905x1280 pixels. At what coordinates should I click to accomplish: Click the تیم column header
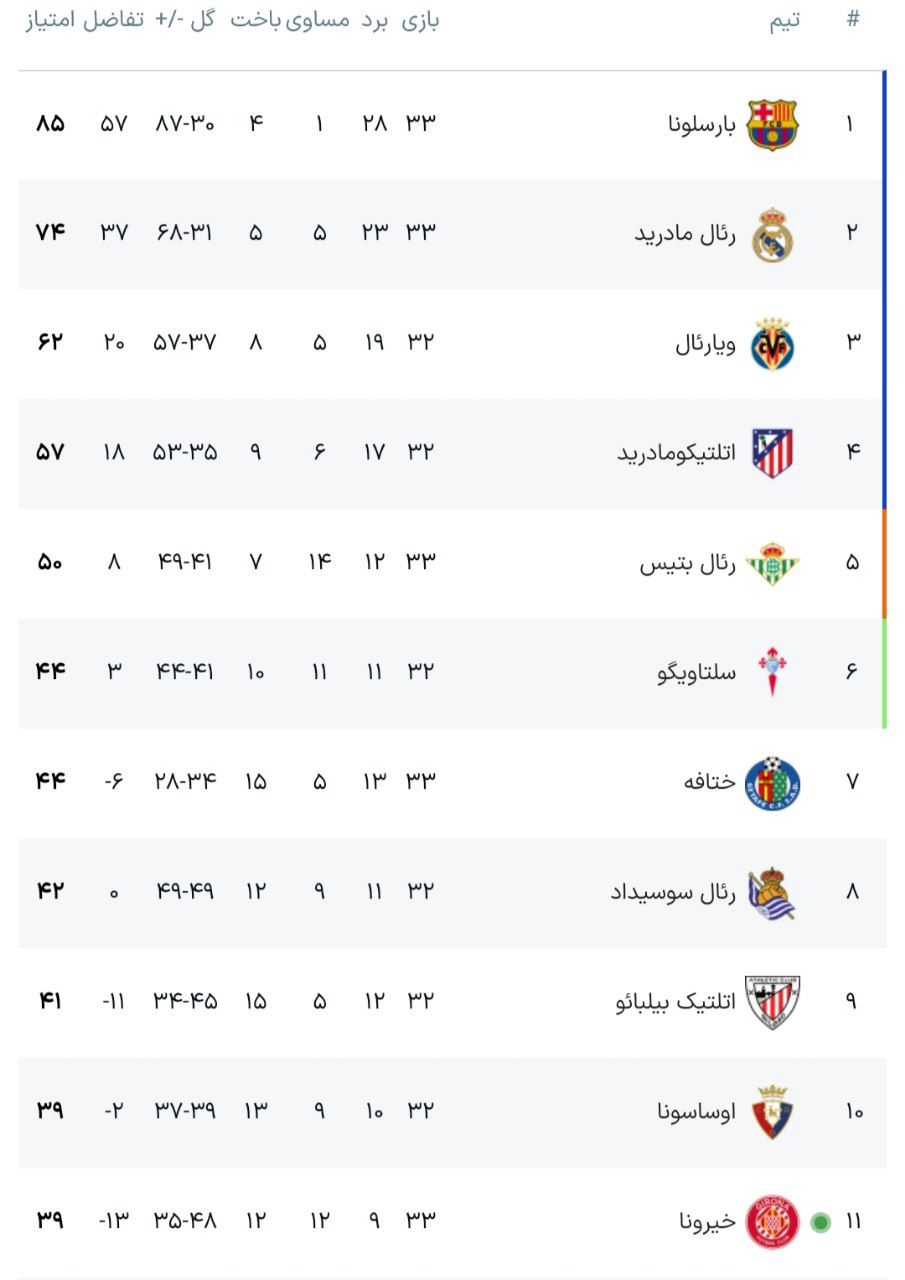[785, 22]
